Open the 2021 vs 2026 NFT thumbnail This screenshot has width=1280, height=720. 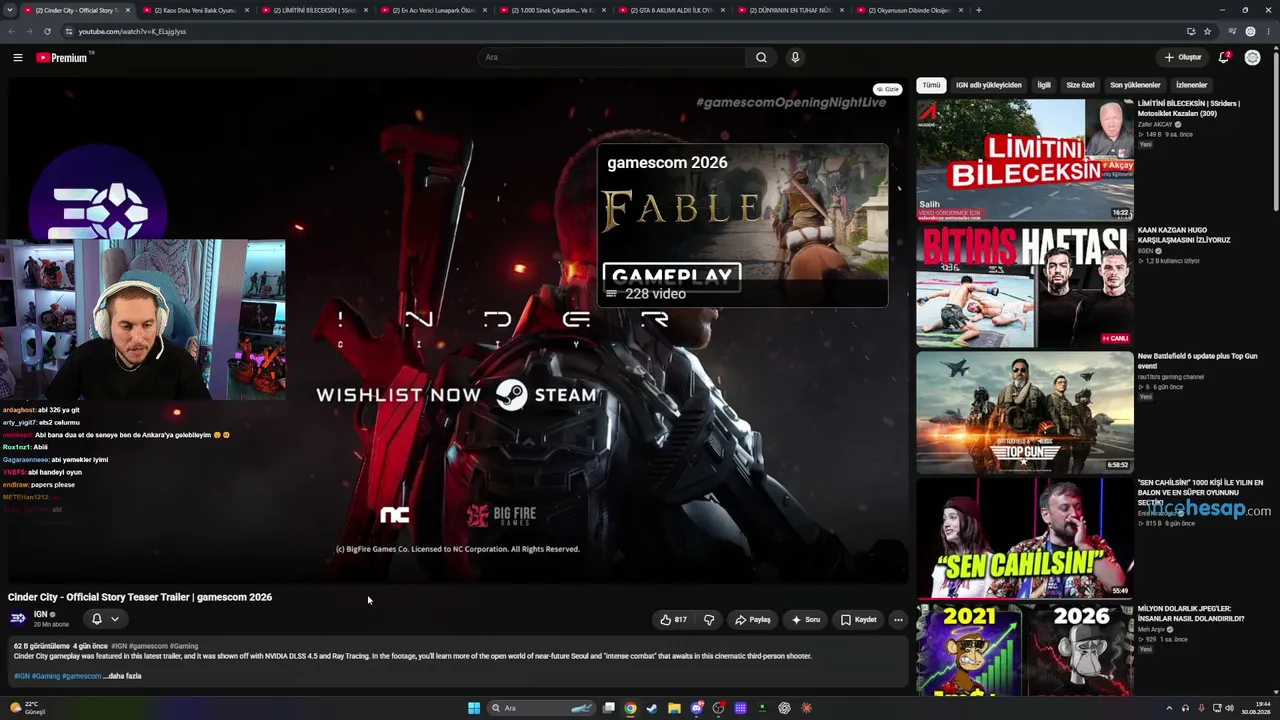click(1025, 650)
